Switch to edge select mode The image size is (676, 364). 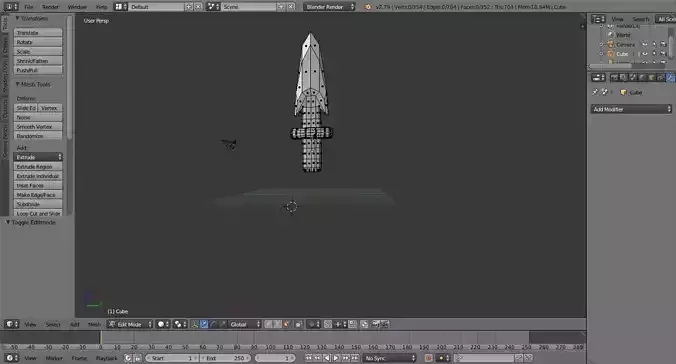[278, 324]
